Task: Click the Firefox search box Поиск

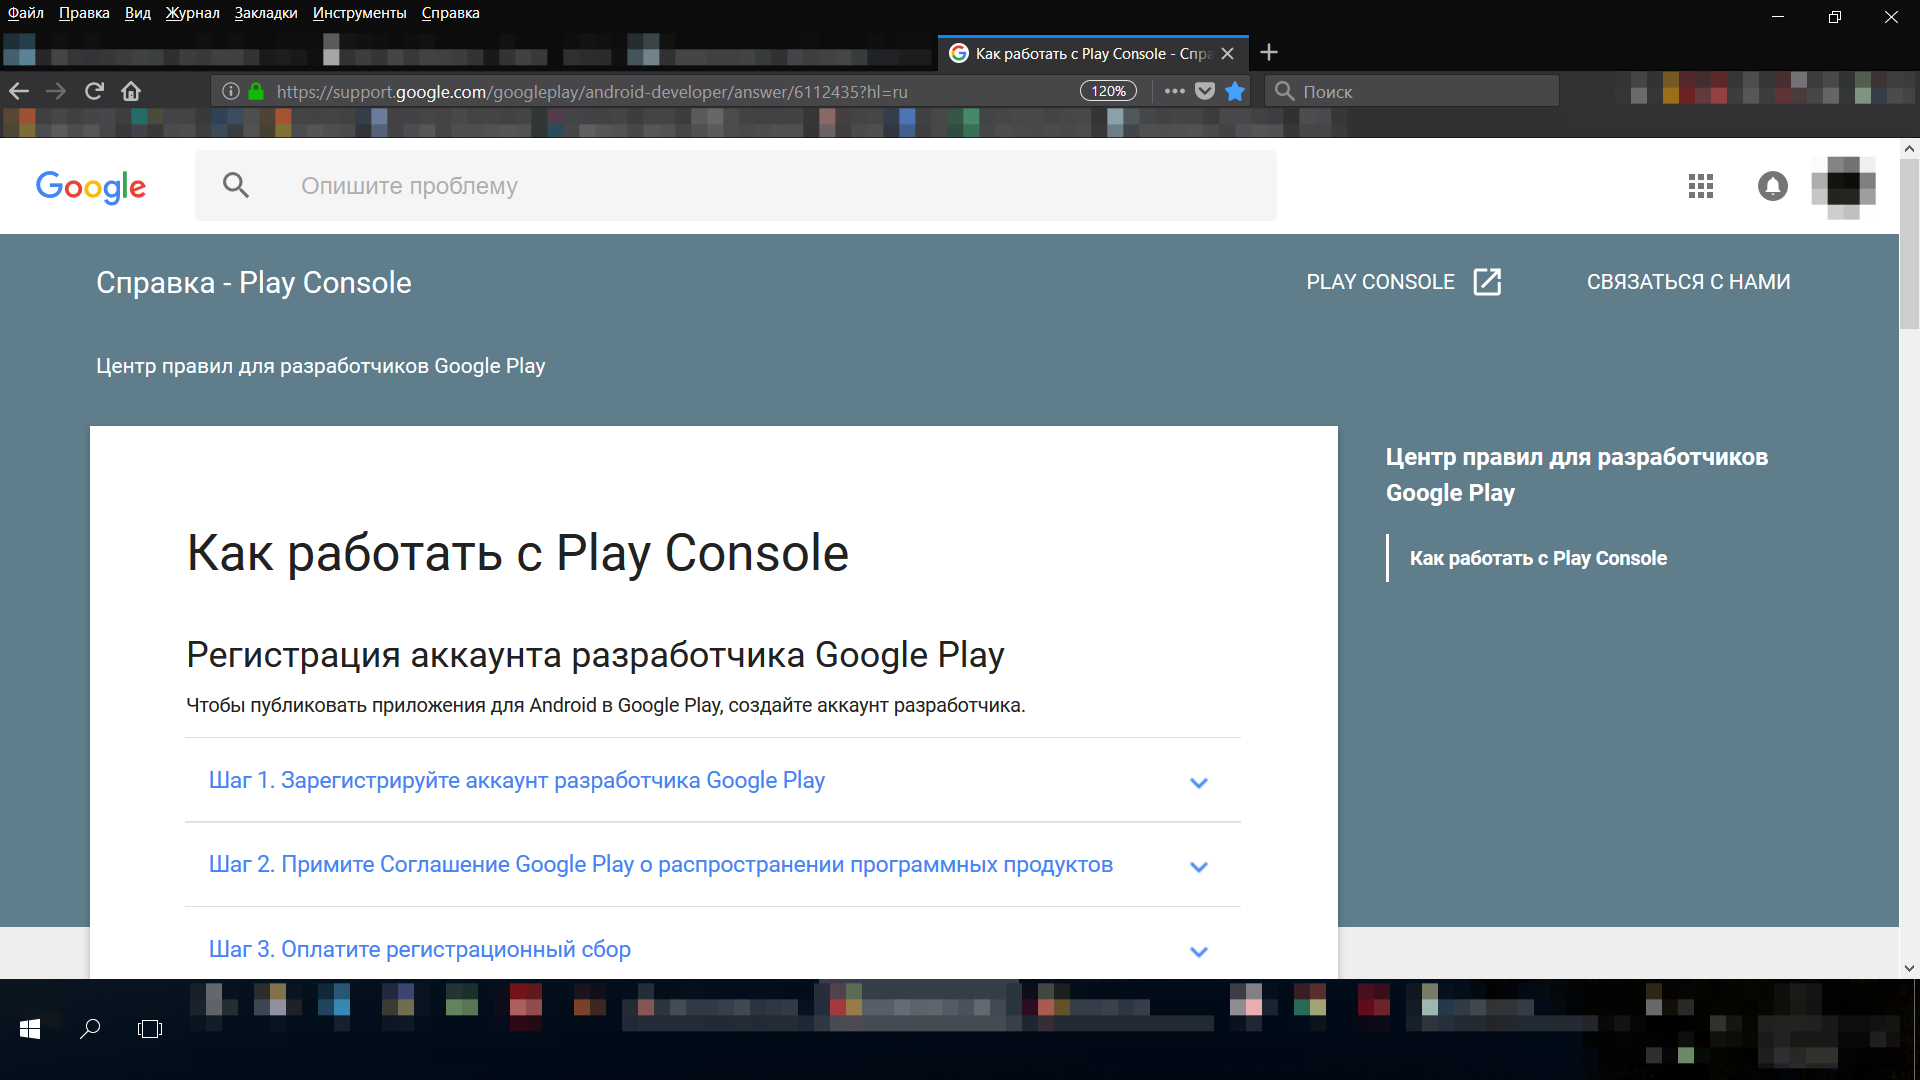Action: point(1412,91)
